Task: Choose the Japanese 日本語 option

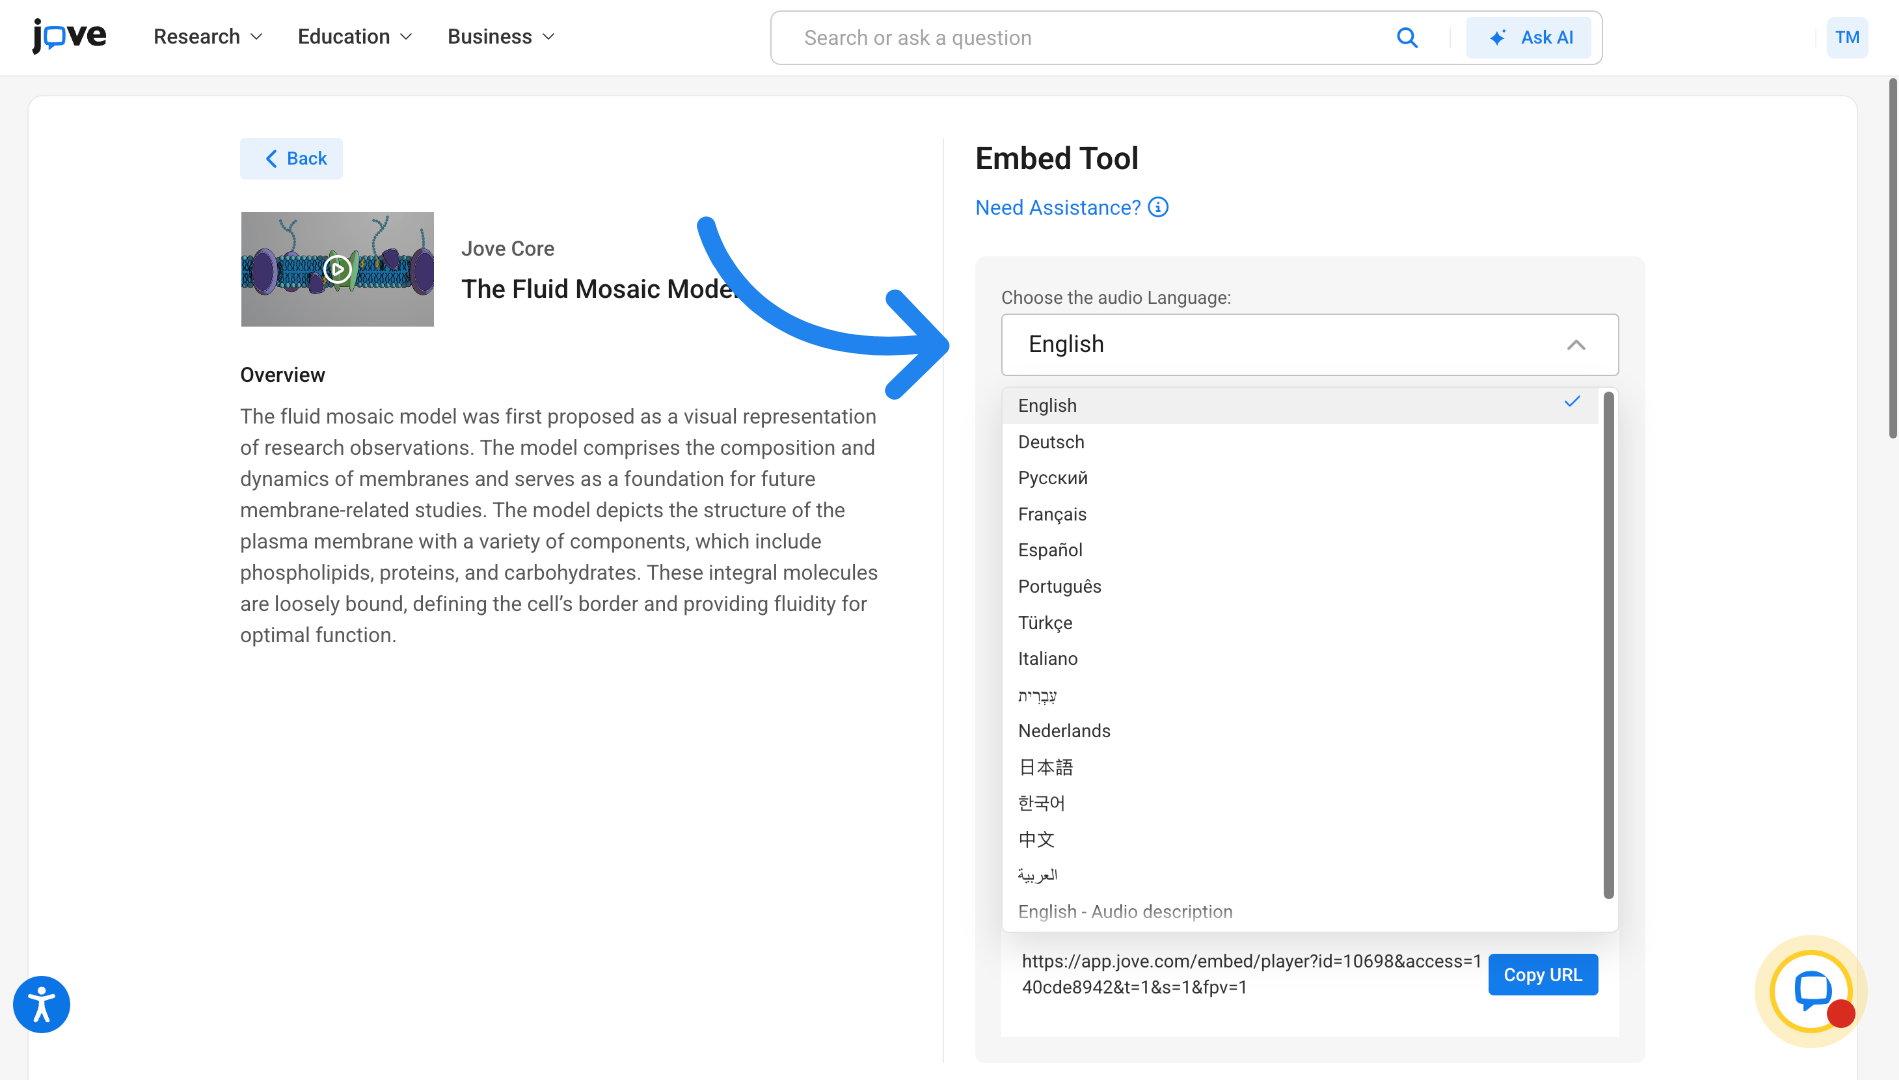Action: click(1301, 767)
